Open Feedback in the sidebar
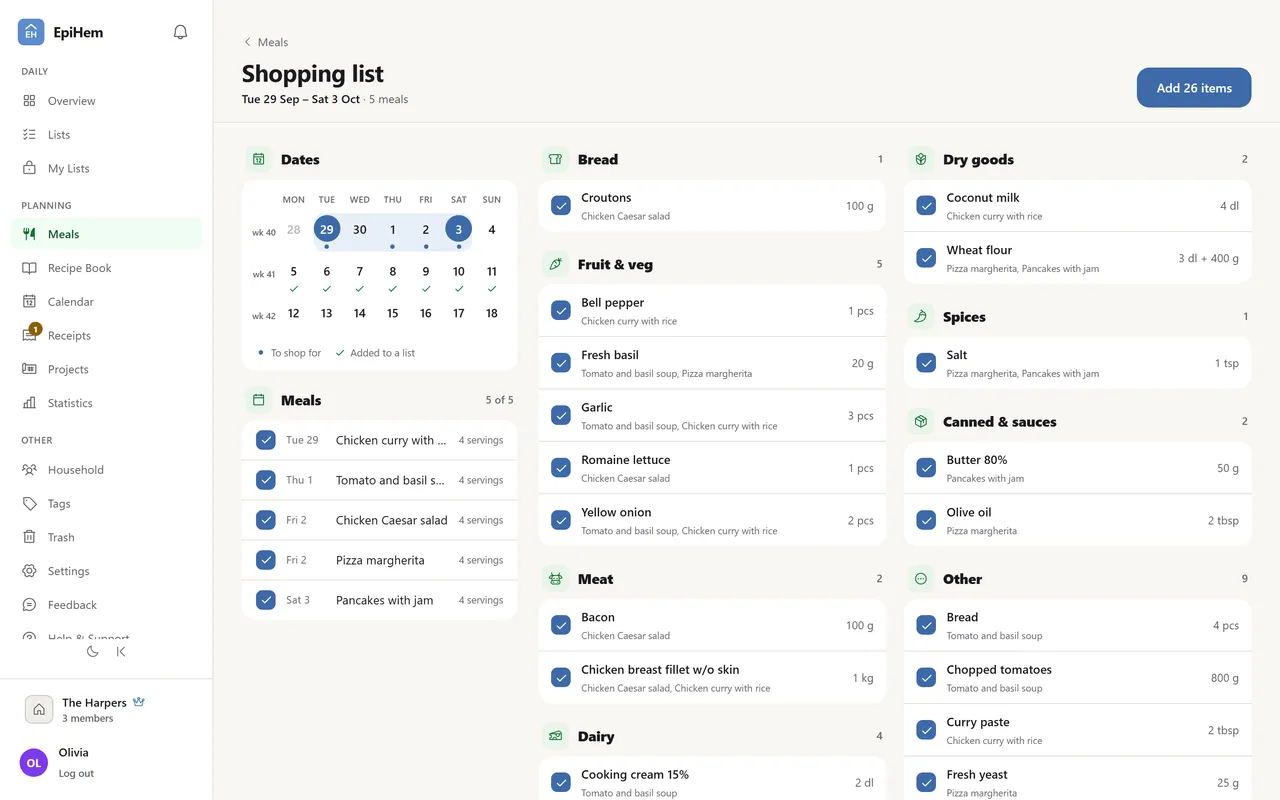Viewport: 1280px width, 800px height. 106,605
